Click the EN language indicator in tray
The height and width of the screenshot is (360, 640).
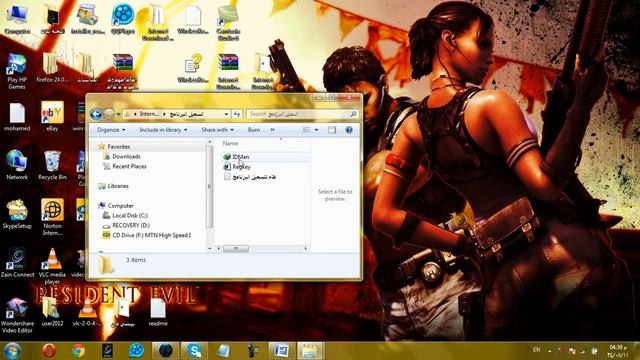[x=536, y=350]
